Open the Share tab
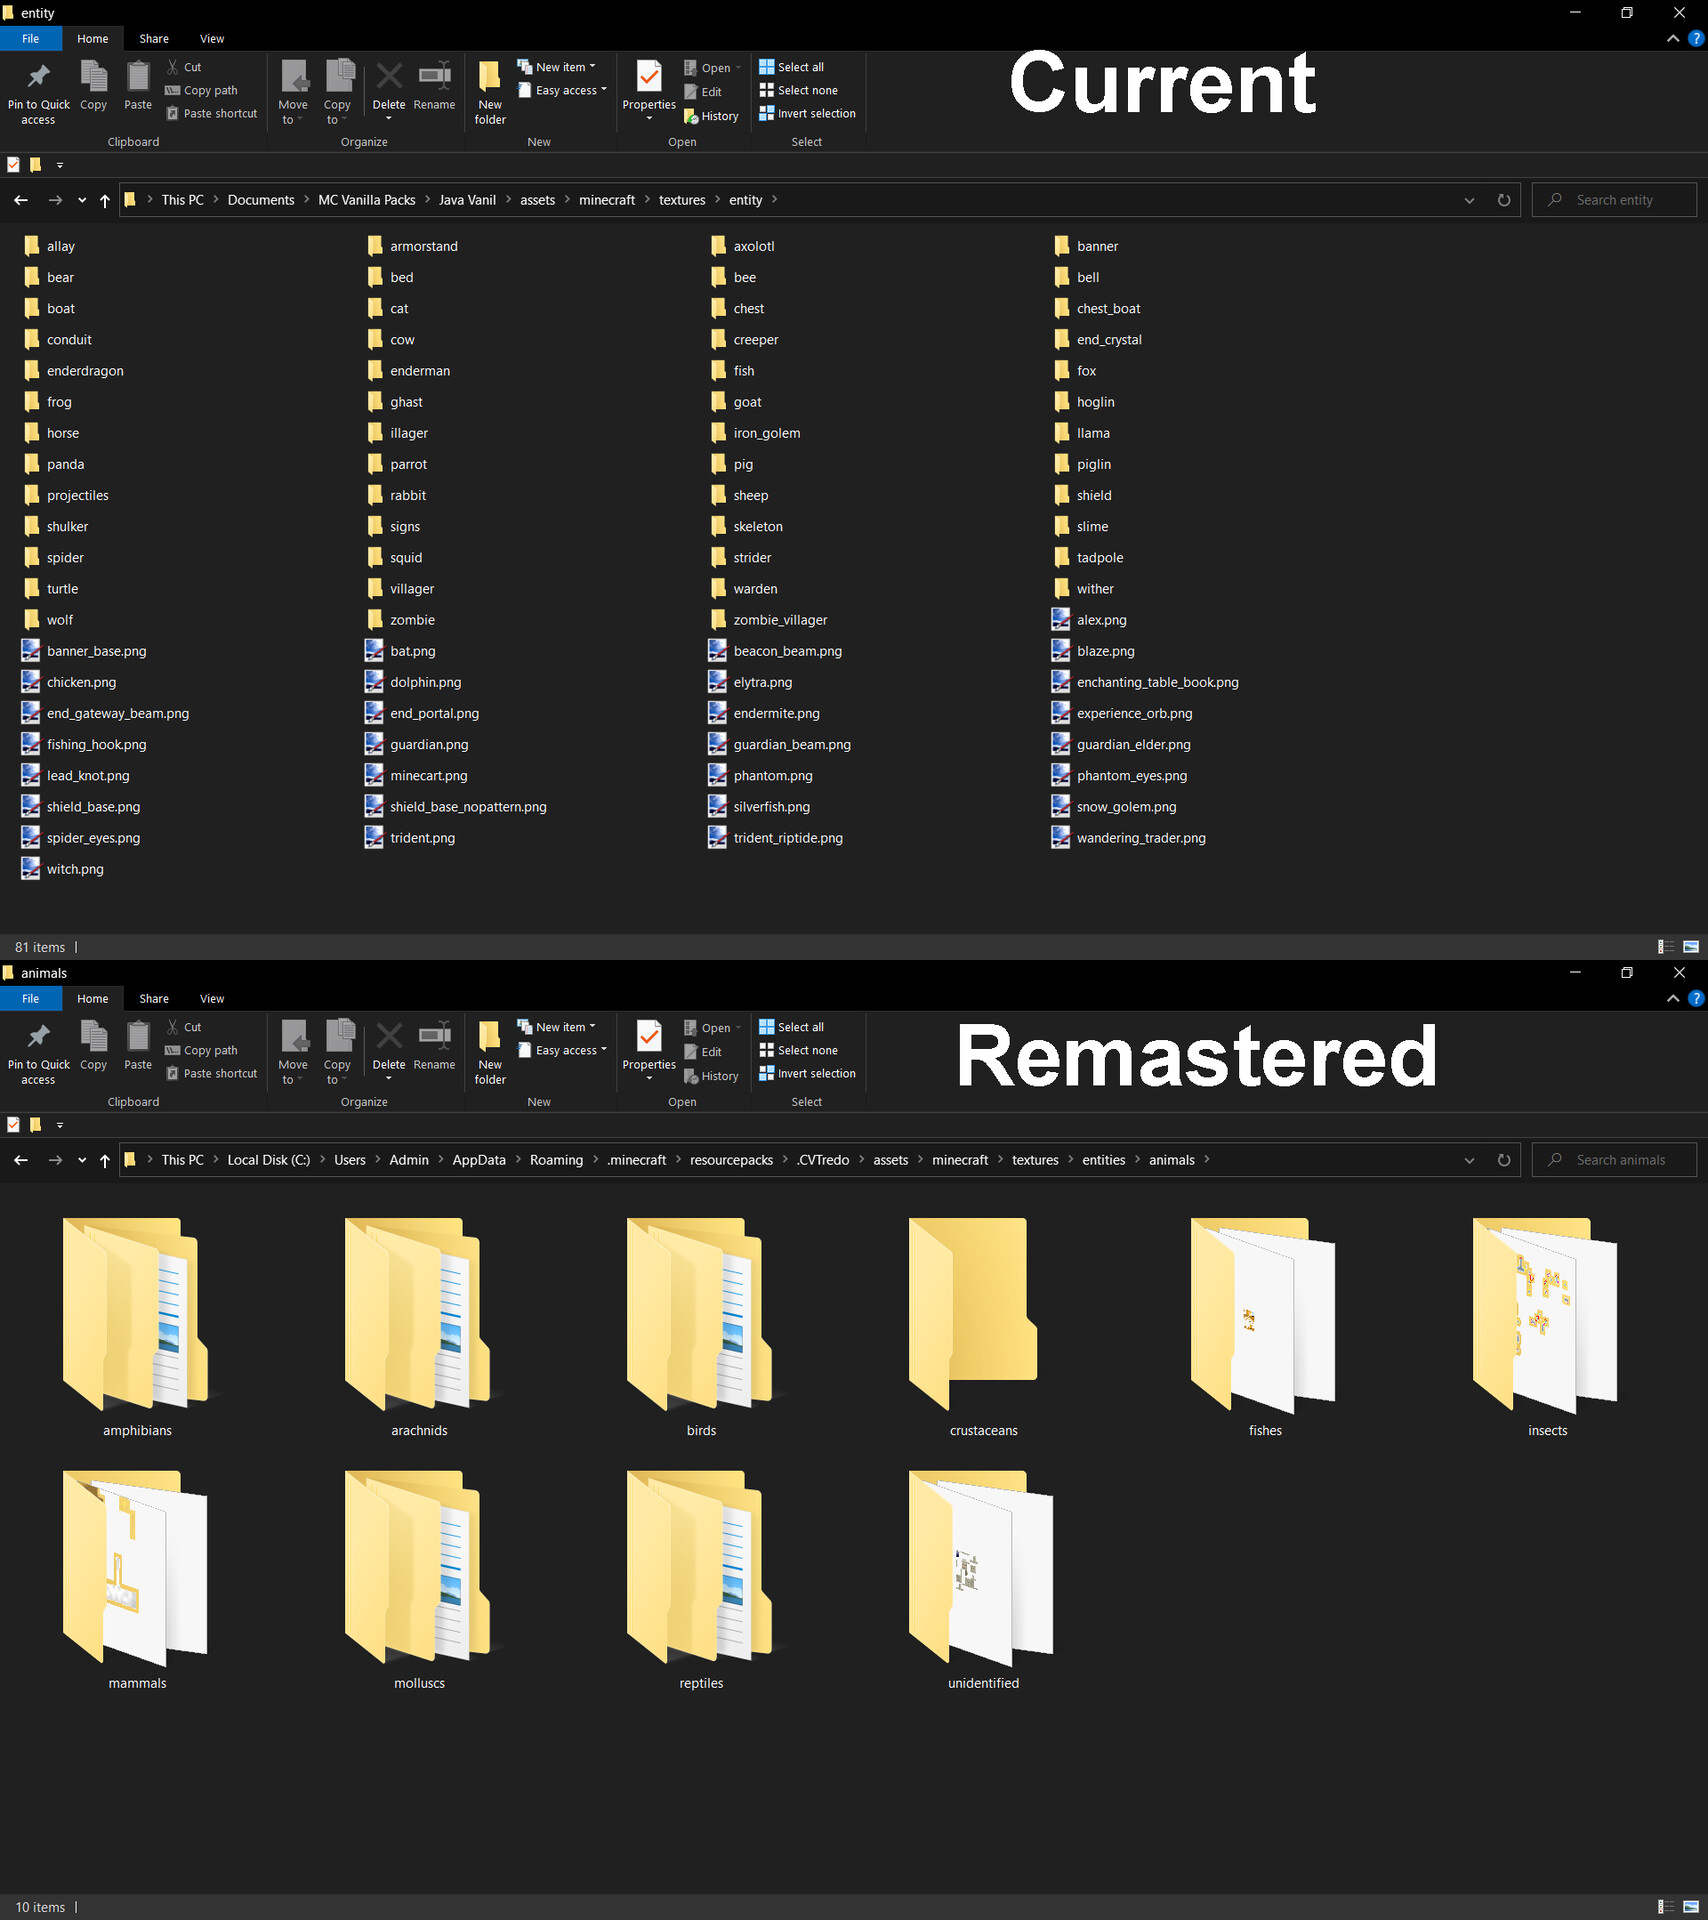The height and width of the screenshot is (1920, 1708). [x=153, y=38]
